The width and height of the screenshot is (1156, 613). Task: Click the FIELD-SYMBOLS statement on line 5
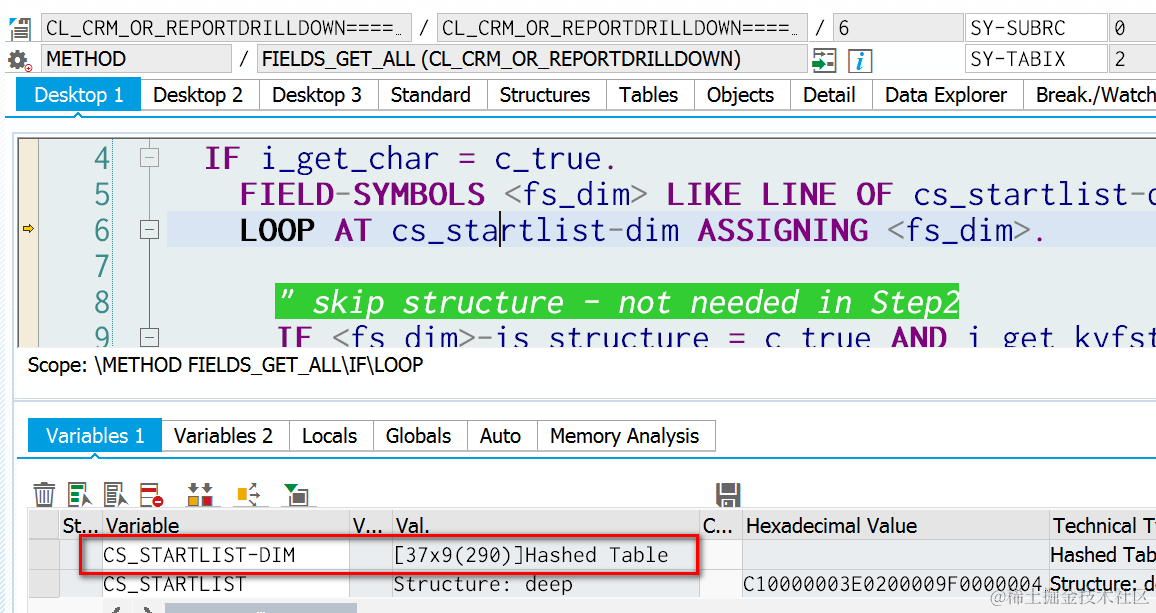coord(697,194)
